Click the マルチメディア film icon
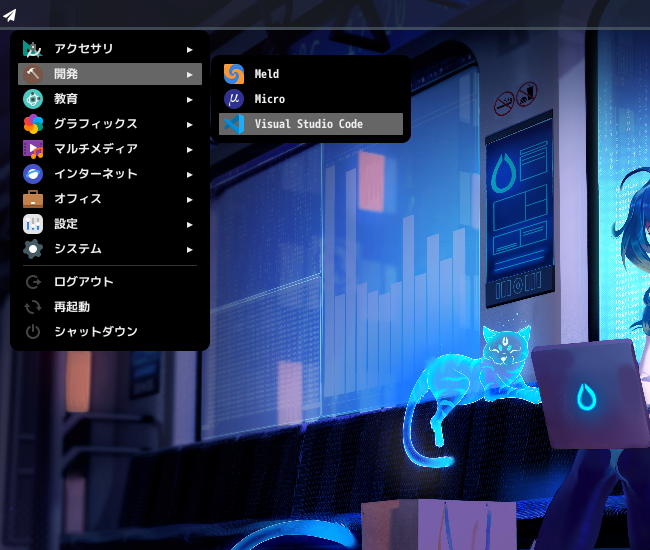The image size is (650, 550). point(33,149)
